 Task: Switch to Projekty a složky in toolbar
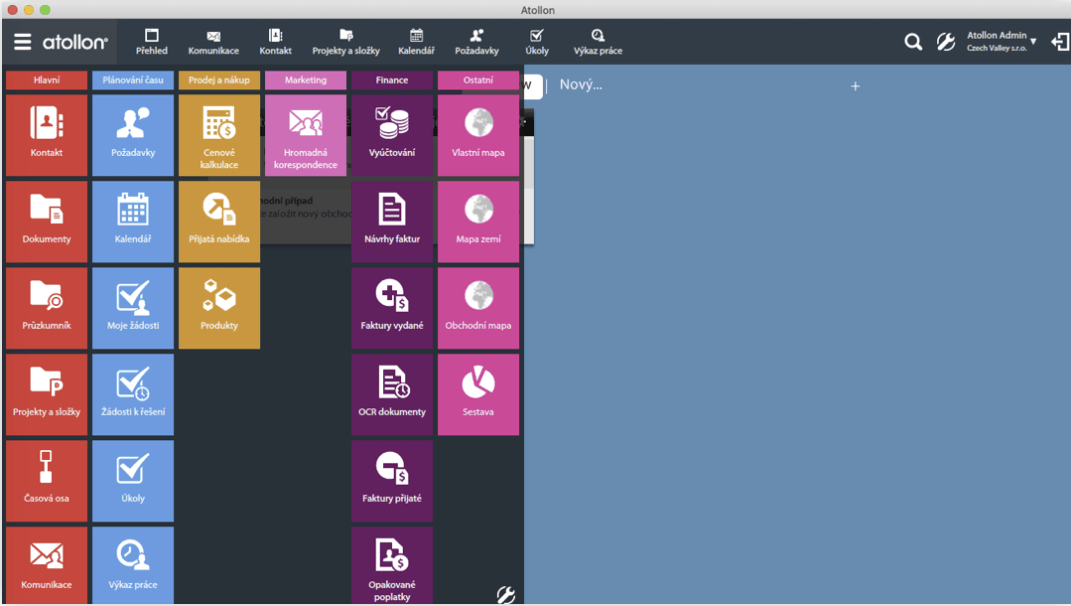click(346, 42)
